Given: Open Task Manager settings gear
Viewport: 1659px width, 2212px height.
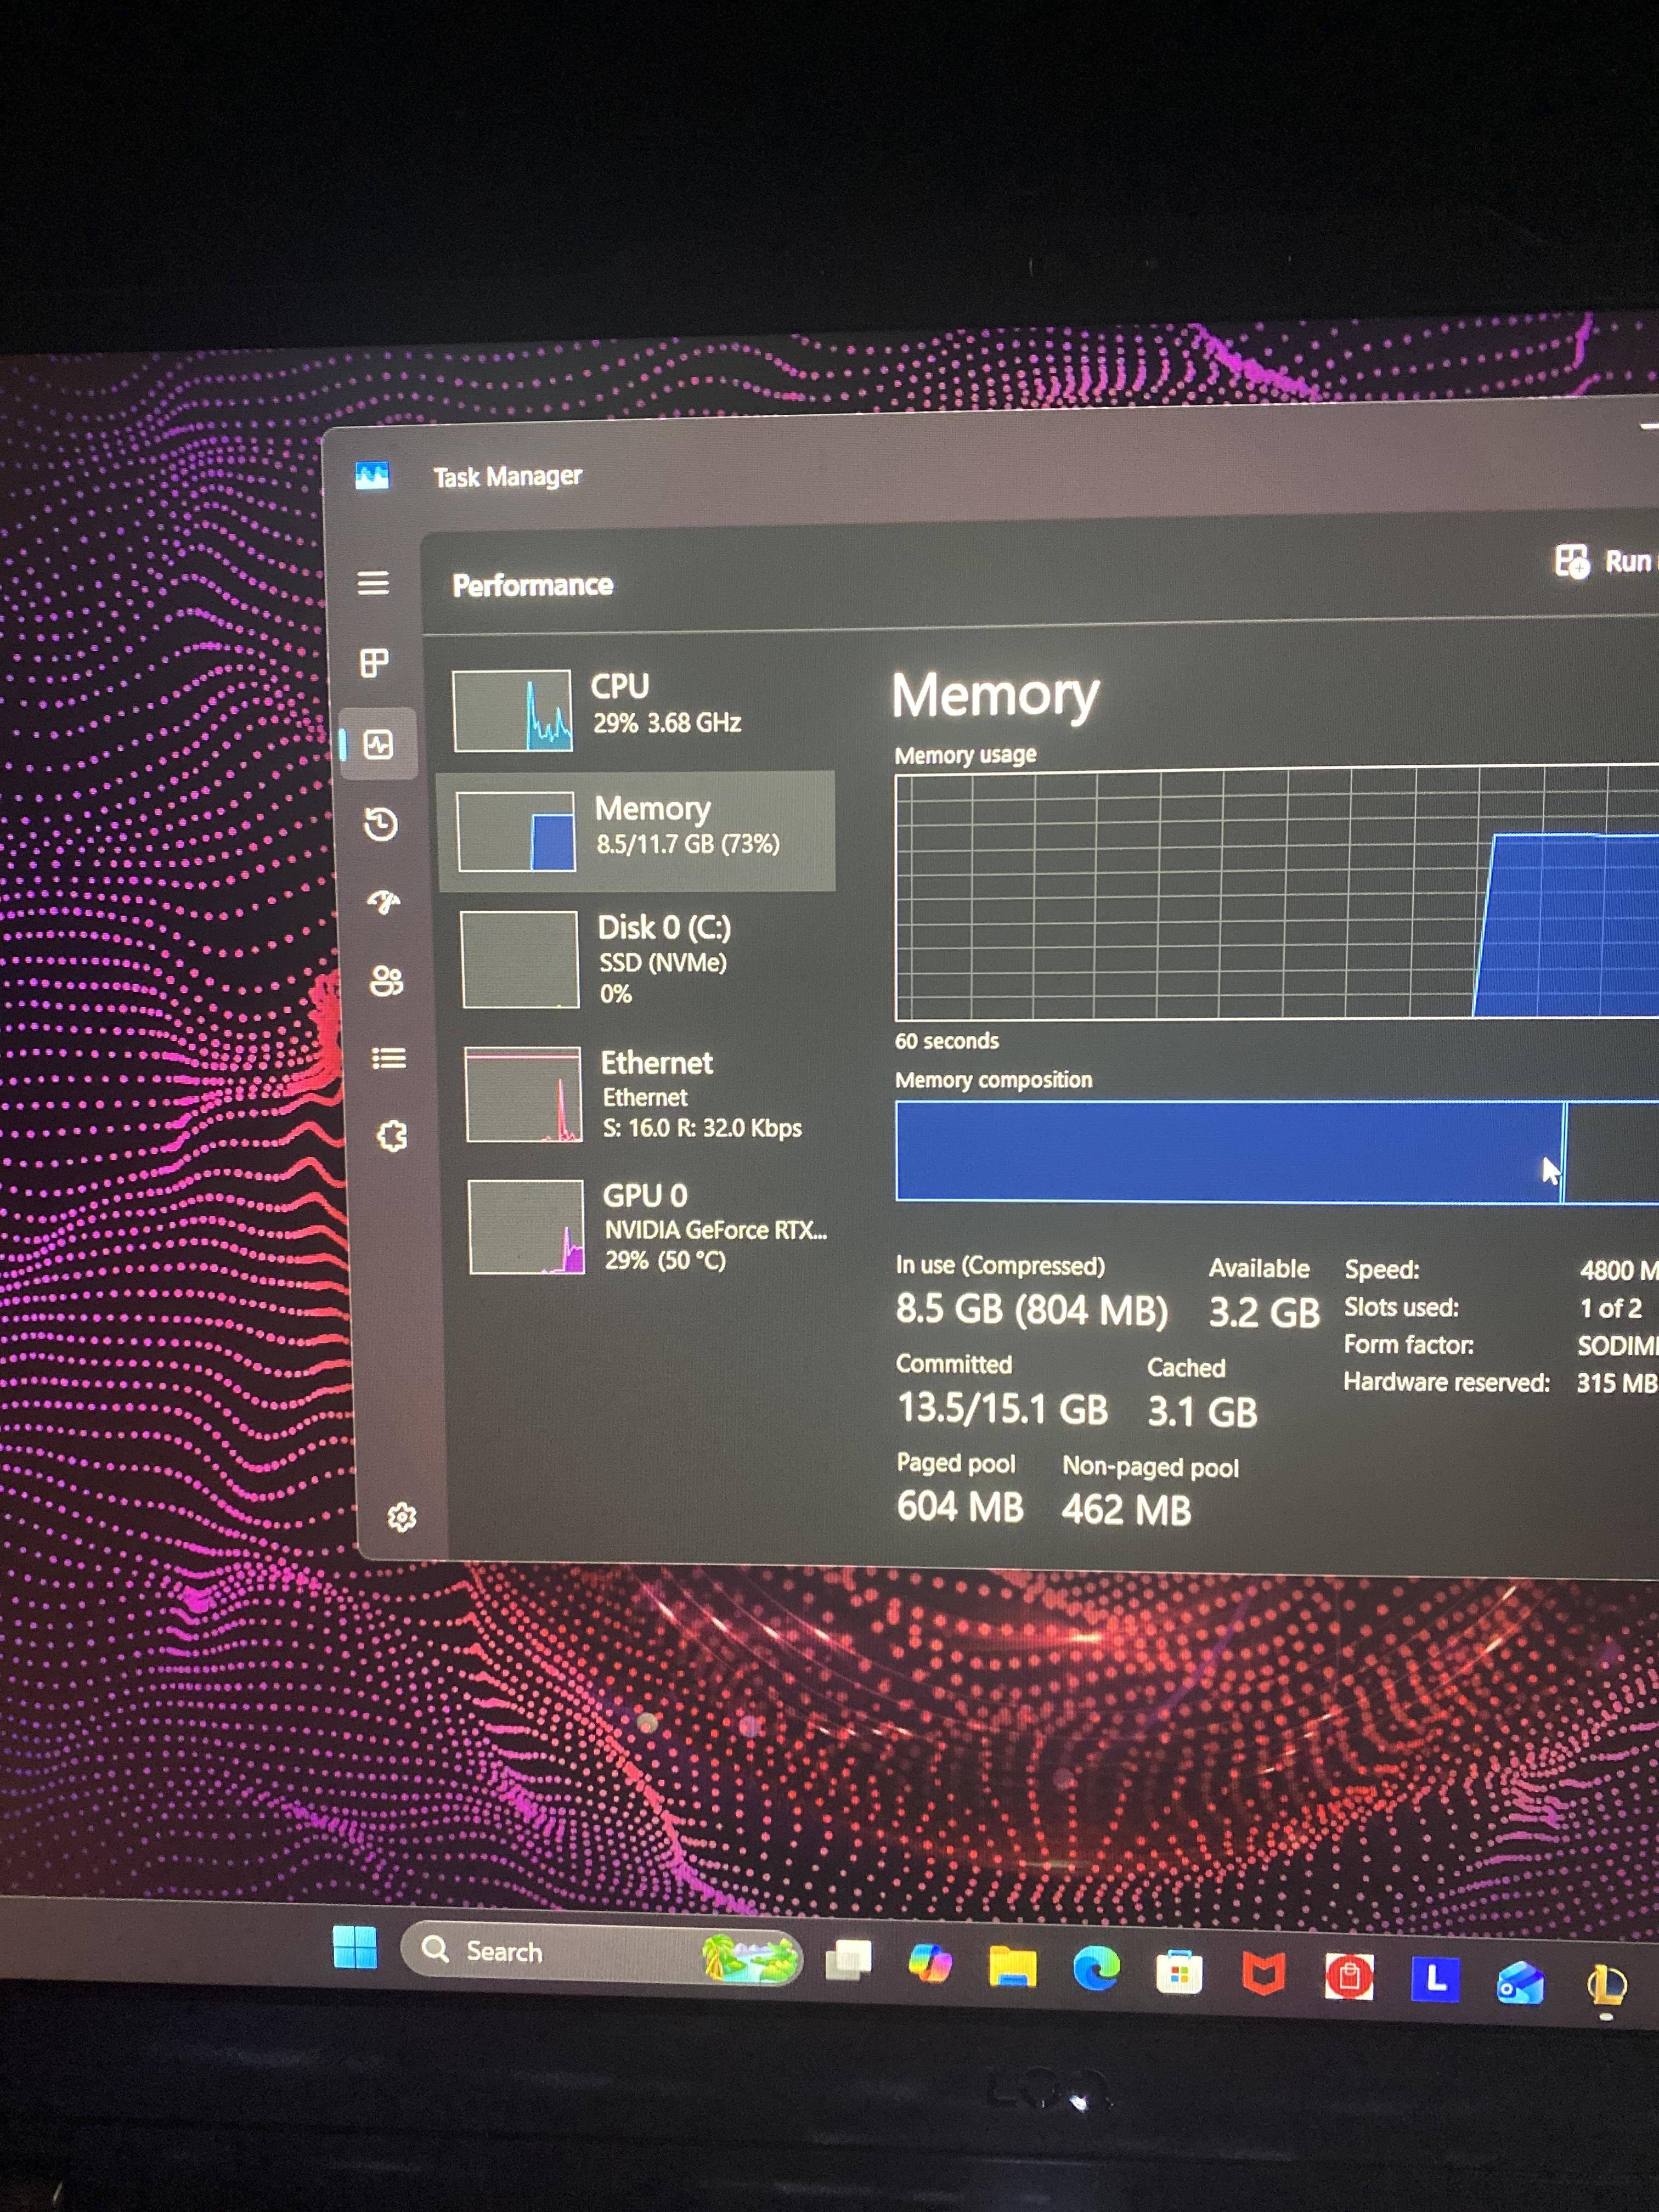Looking at the screenshot, I should 401,1517.
